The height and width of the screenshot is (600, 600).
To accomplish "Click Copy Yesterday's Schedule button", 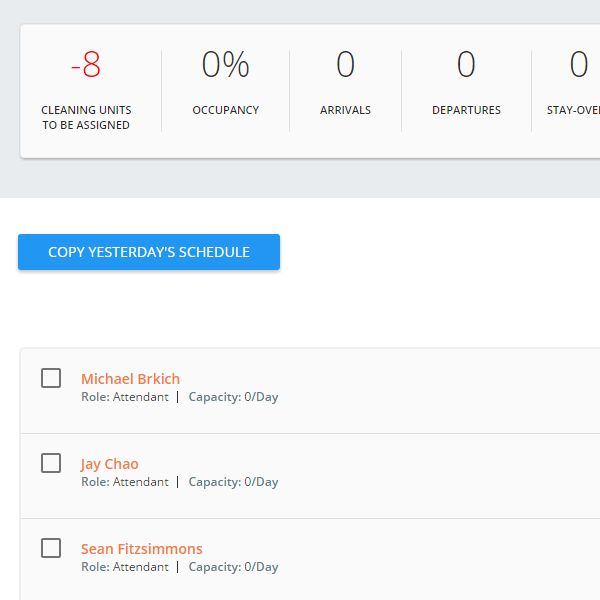I will click(149, 252).
